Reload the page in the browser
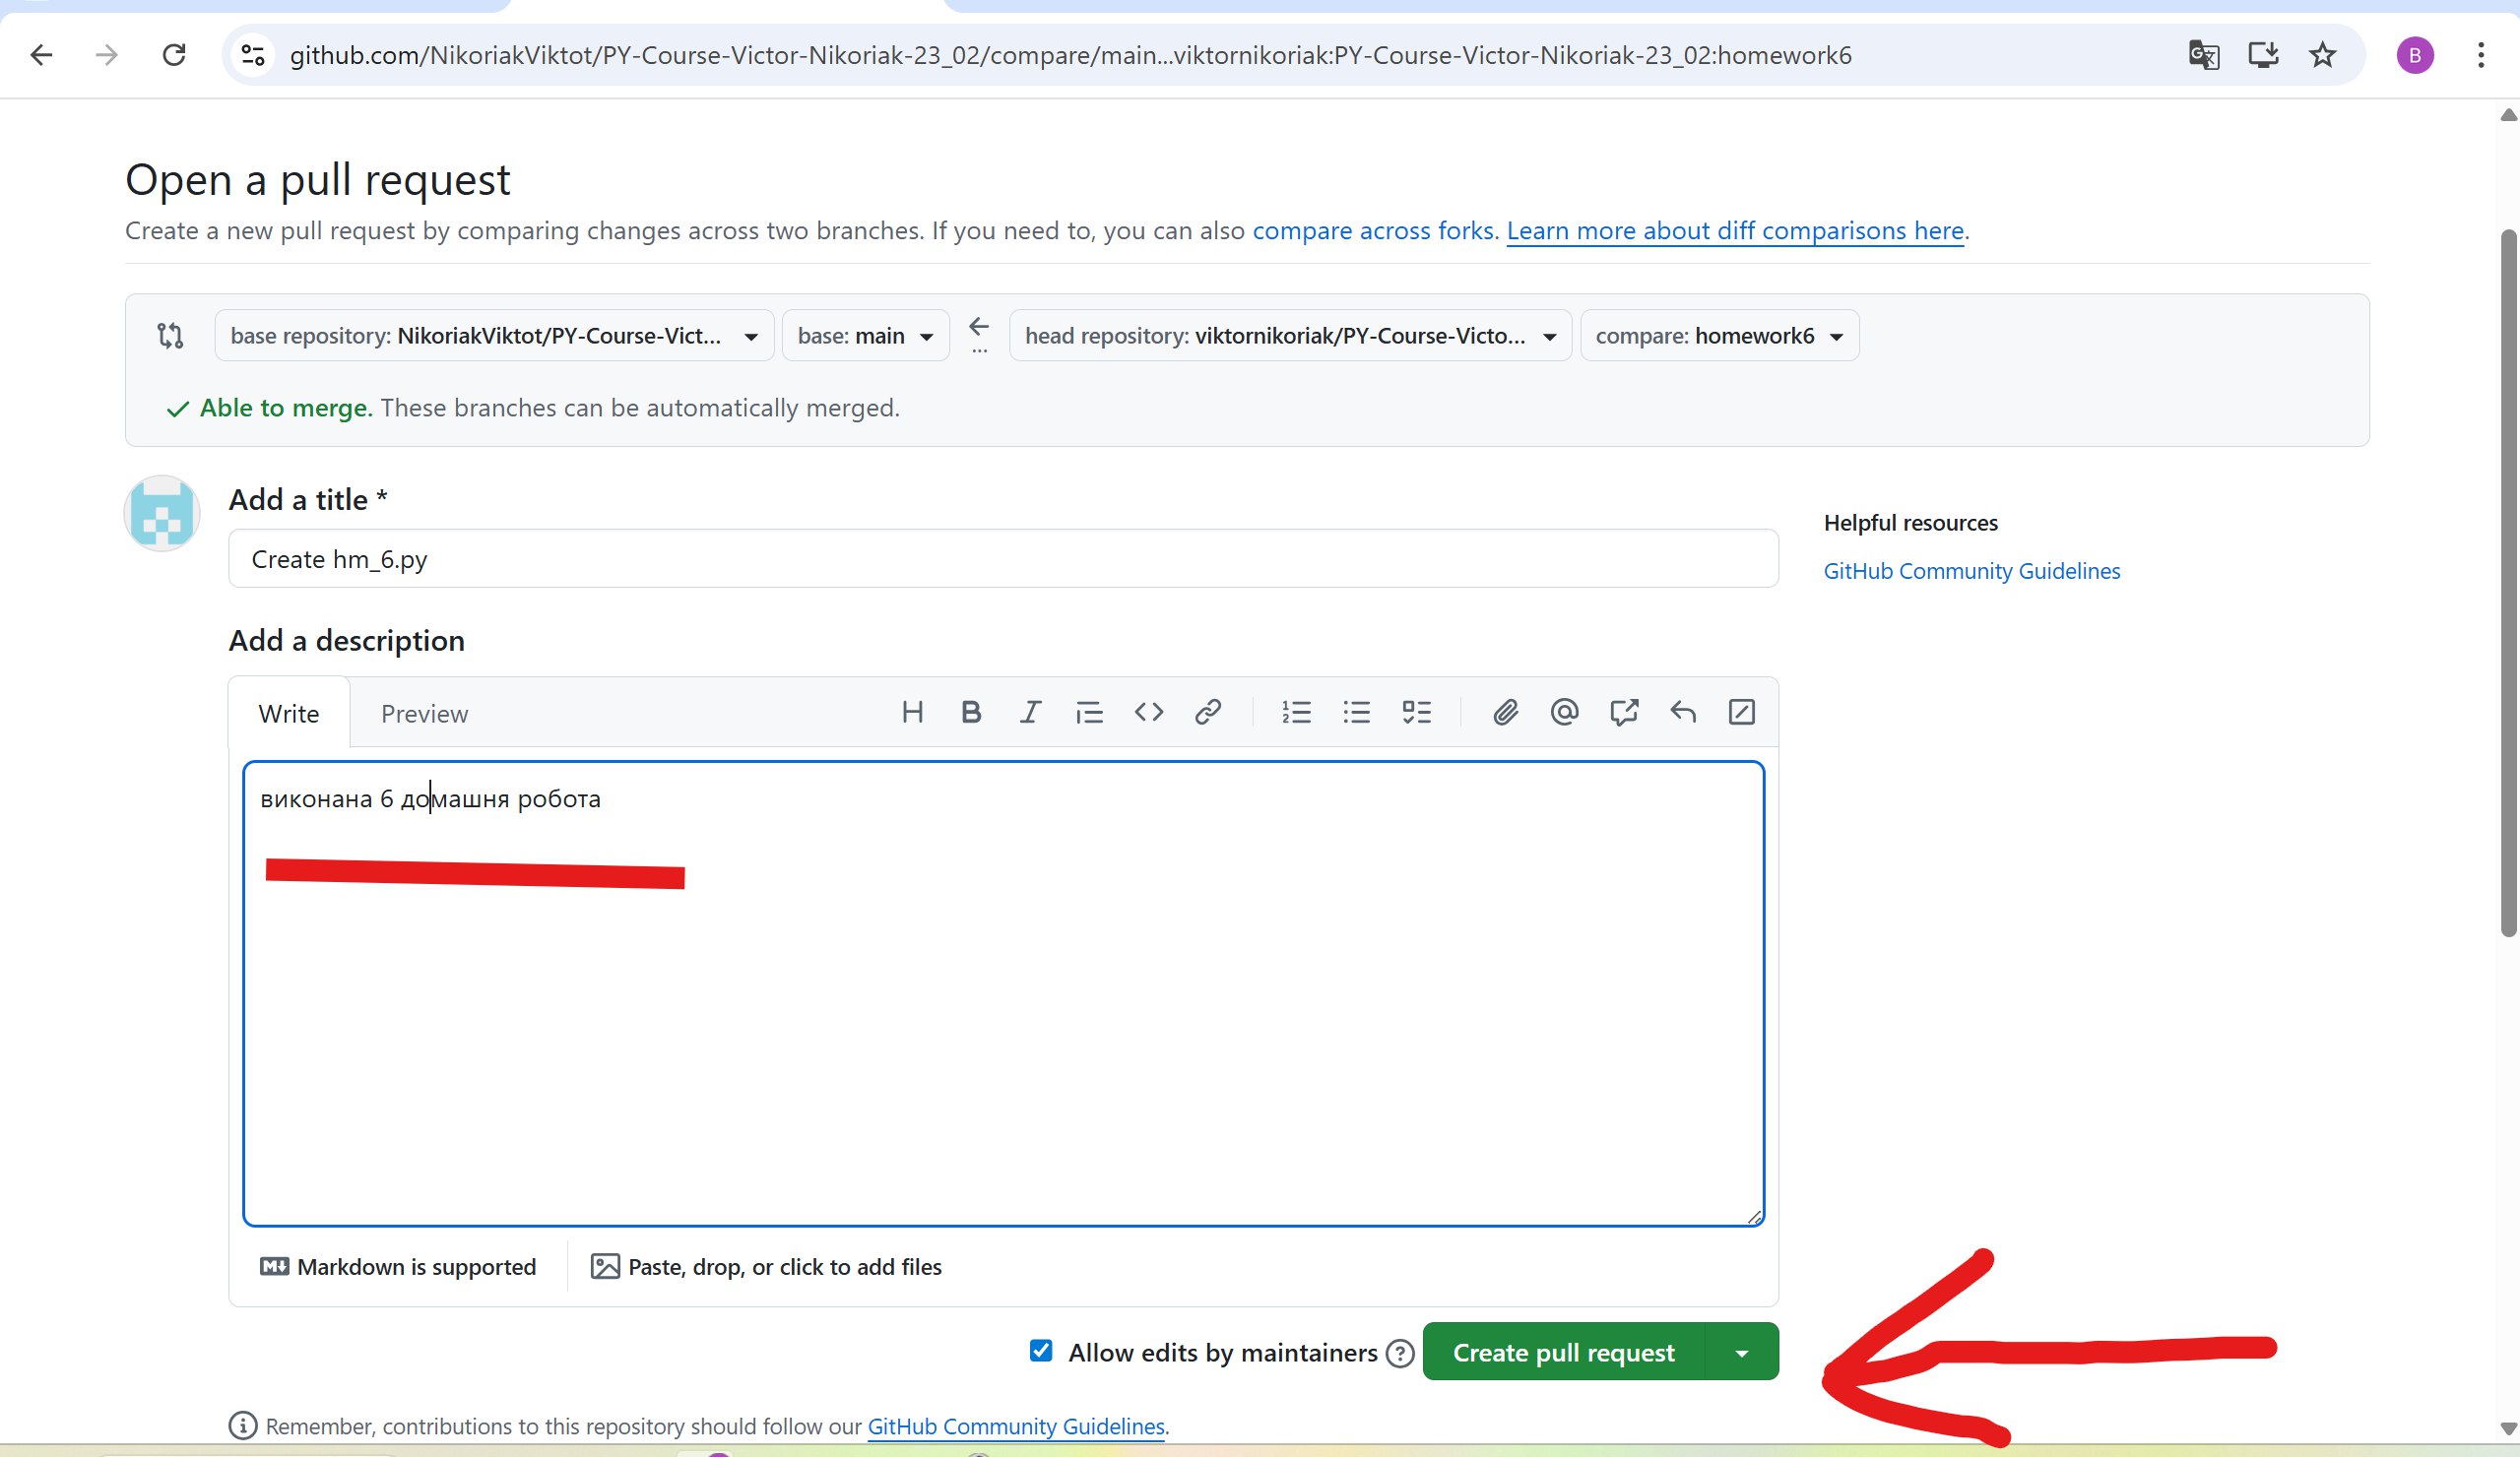The height and width of the screenshot is (1457, 2520). click(x=174, y=55)
